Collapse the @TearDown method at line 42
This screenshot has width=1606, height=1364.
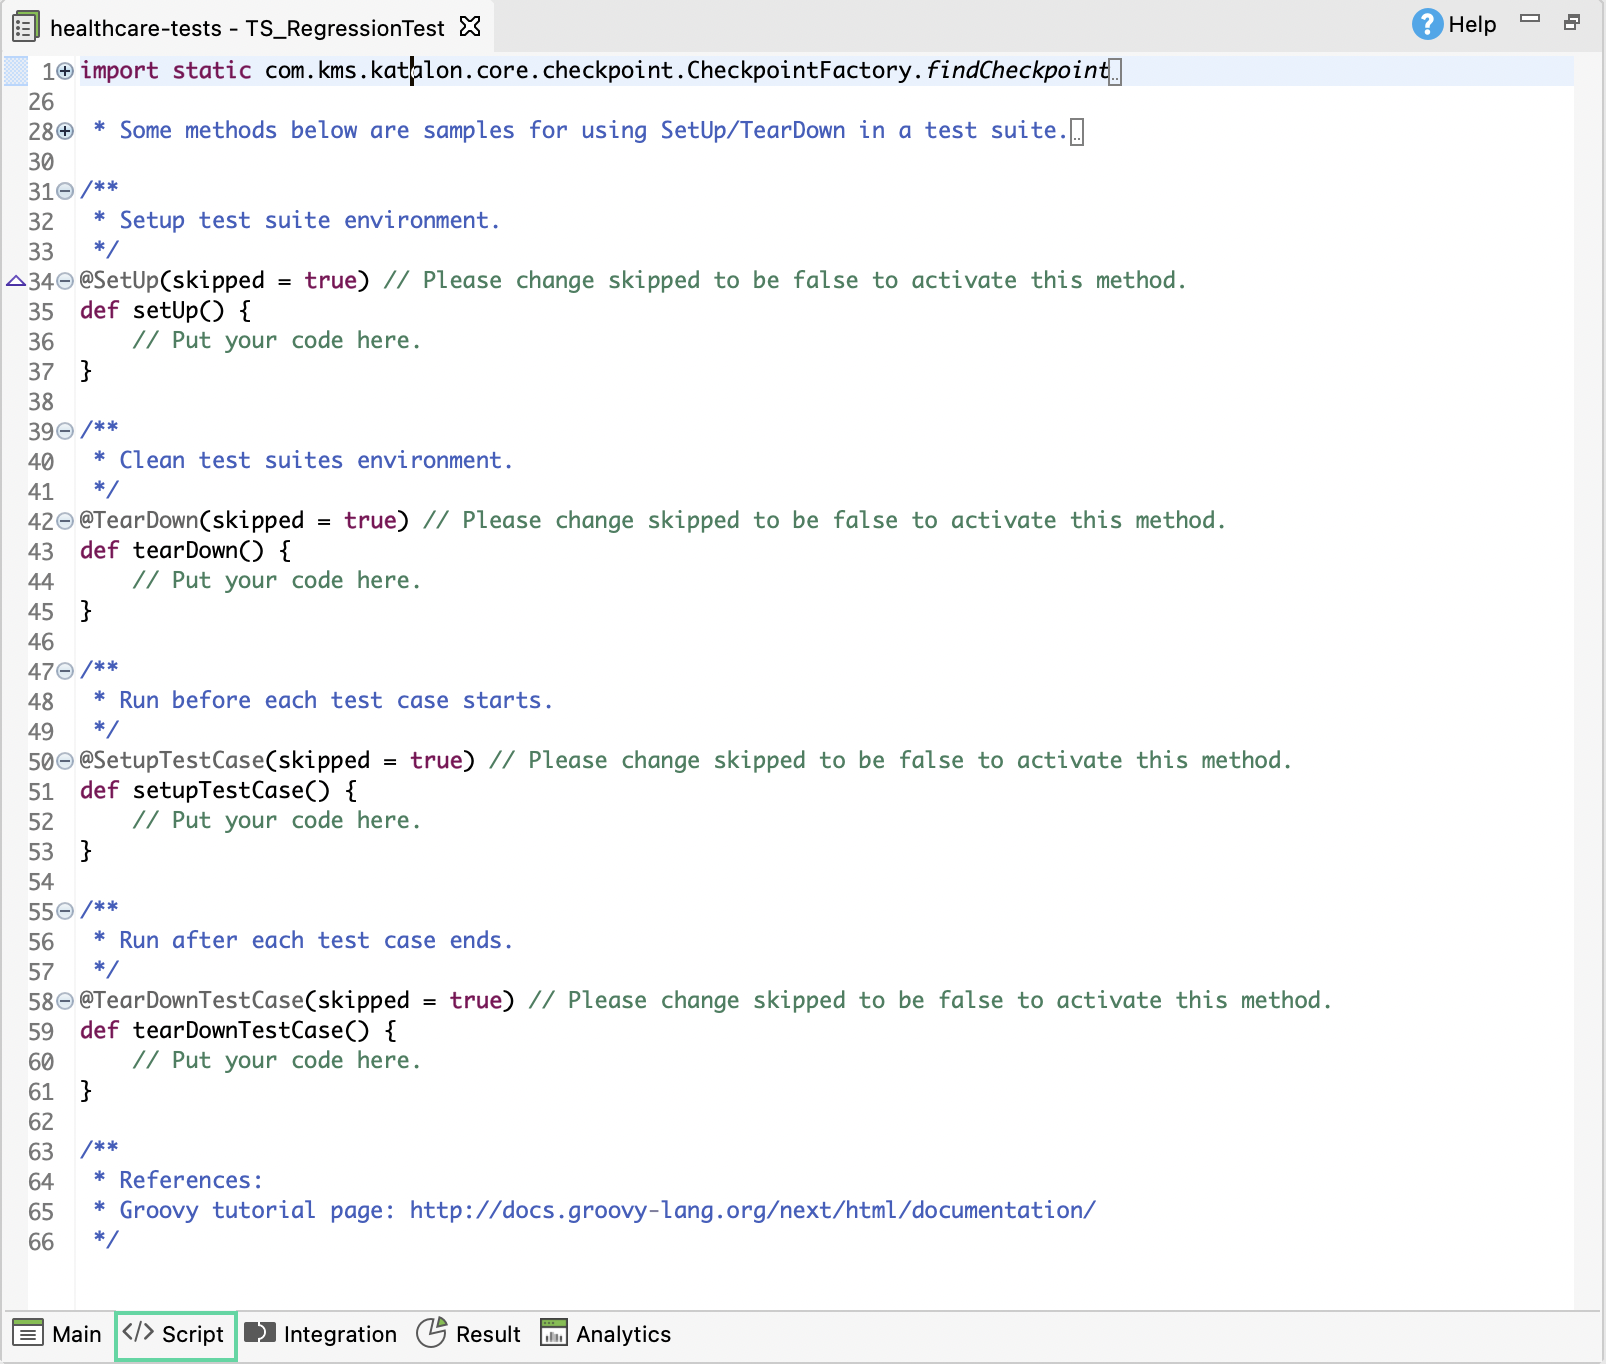coord(65,521)
